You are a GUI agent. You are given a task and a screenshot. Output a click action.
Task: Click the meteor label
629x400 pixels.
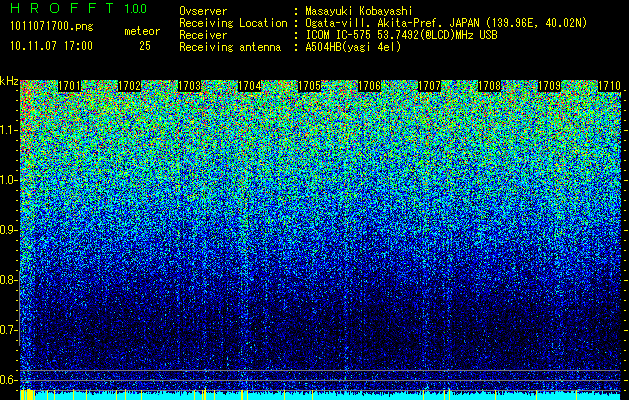tap(142, 31)
